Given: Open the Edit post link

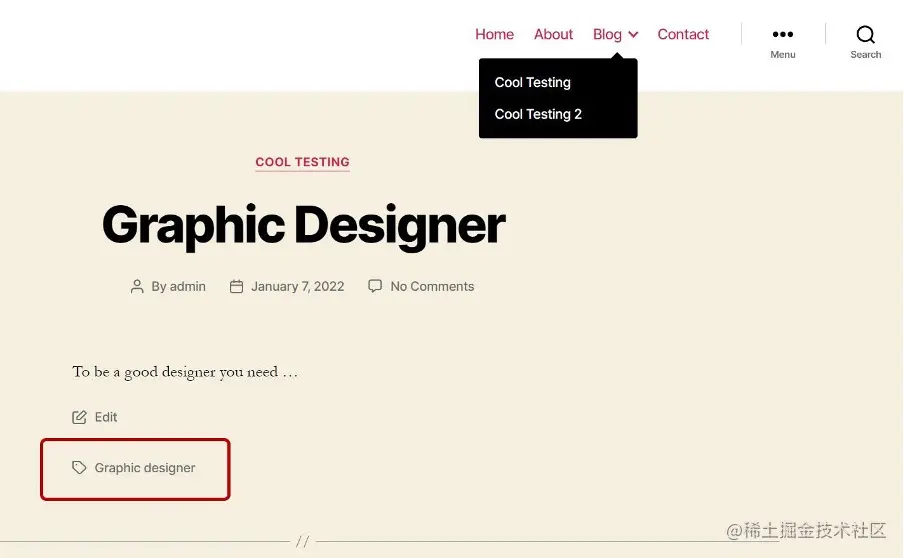Looking at the screenshot, I should (x=106, y=417).
